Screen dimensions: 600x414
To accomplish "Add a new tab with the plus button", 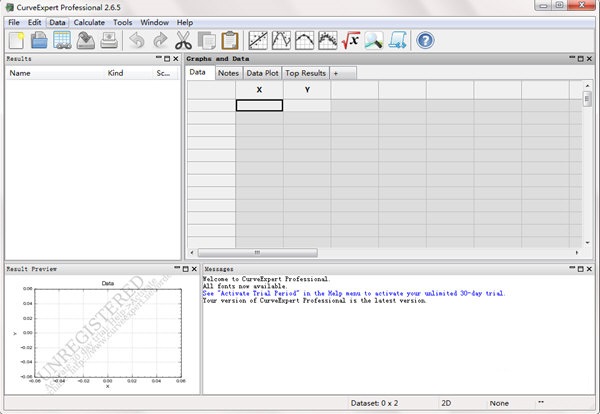I will pos(336,73).
